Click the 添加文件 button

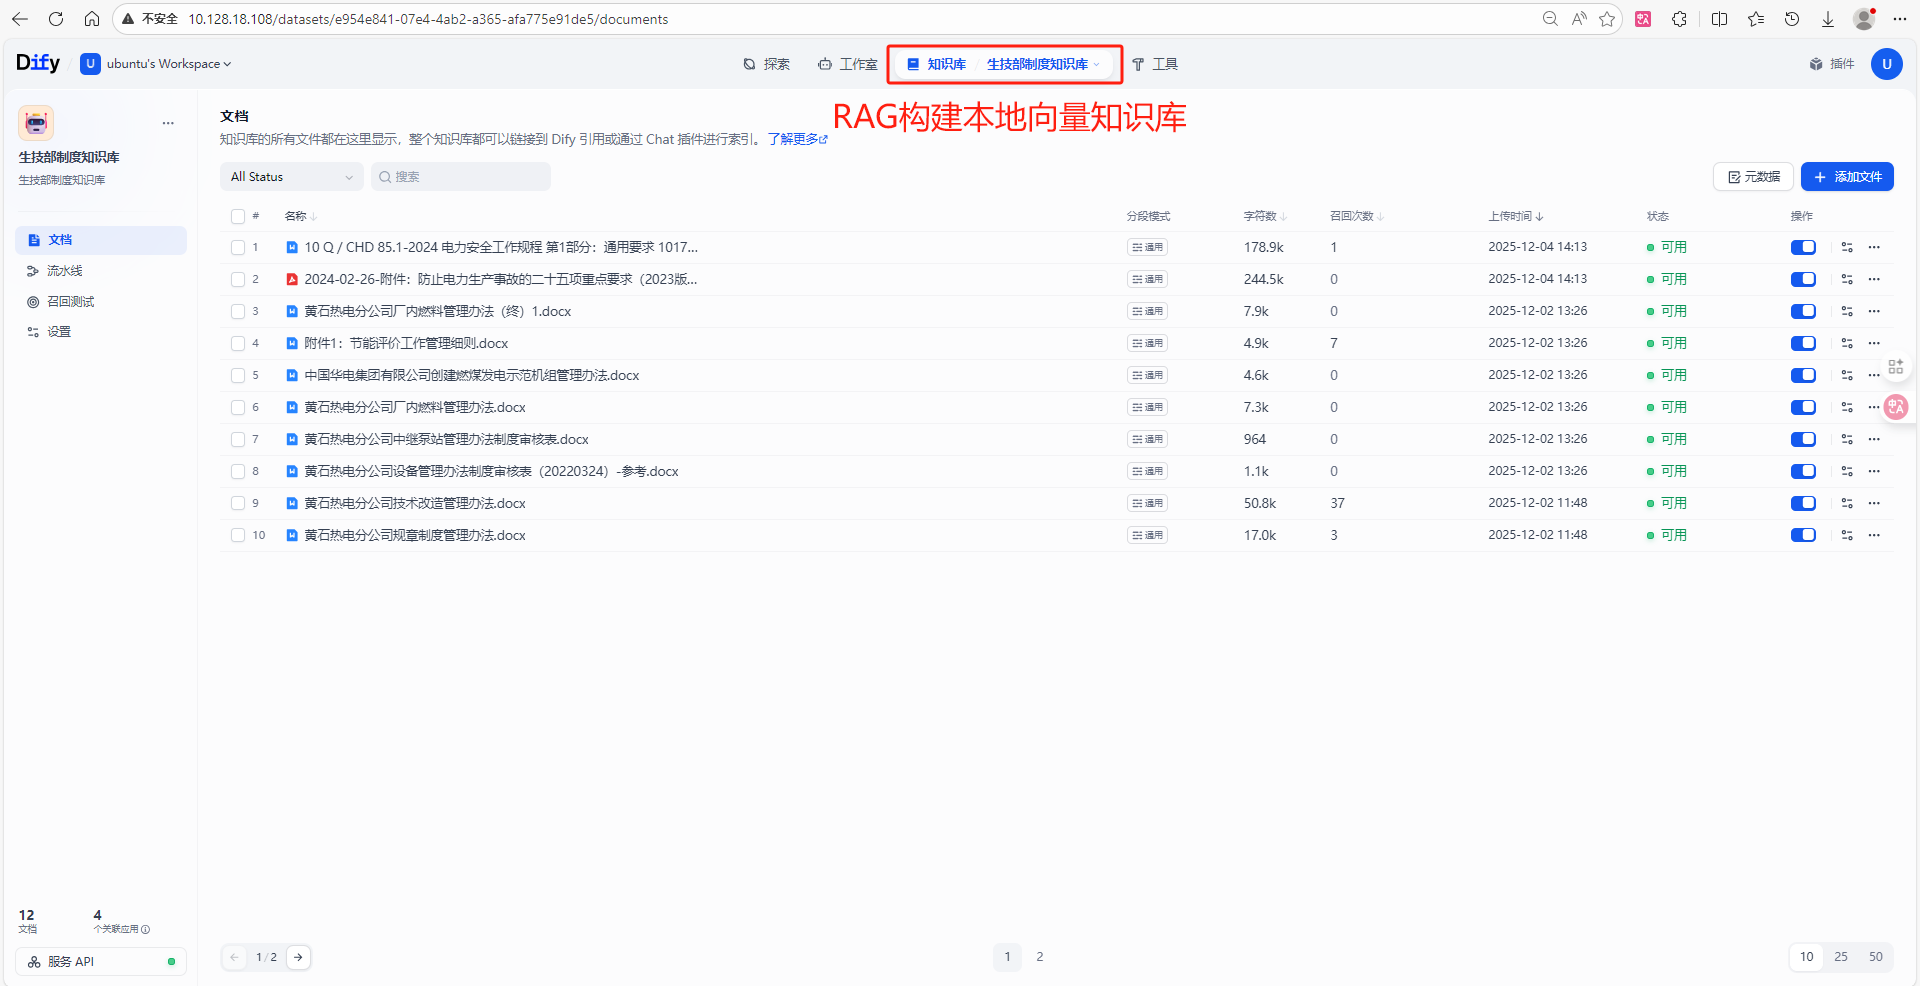1846,177
